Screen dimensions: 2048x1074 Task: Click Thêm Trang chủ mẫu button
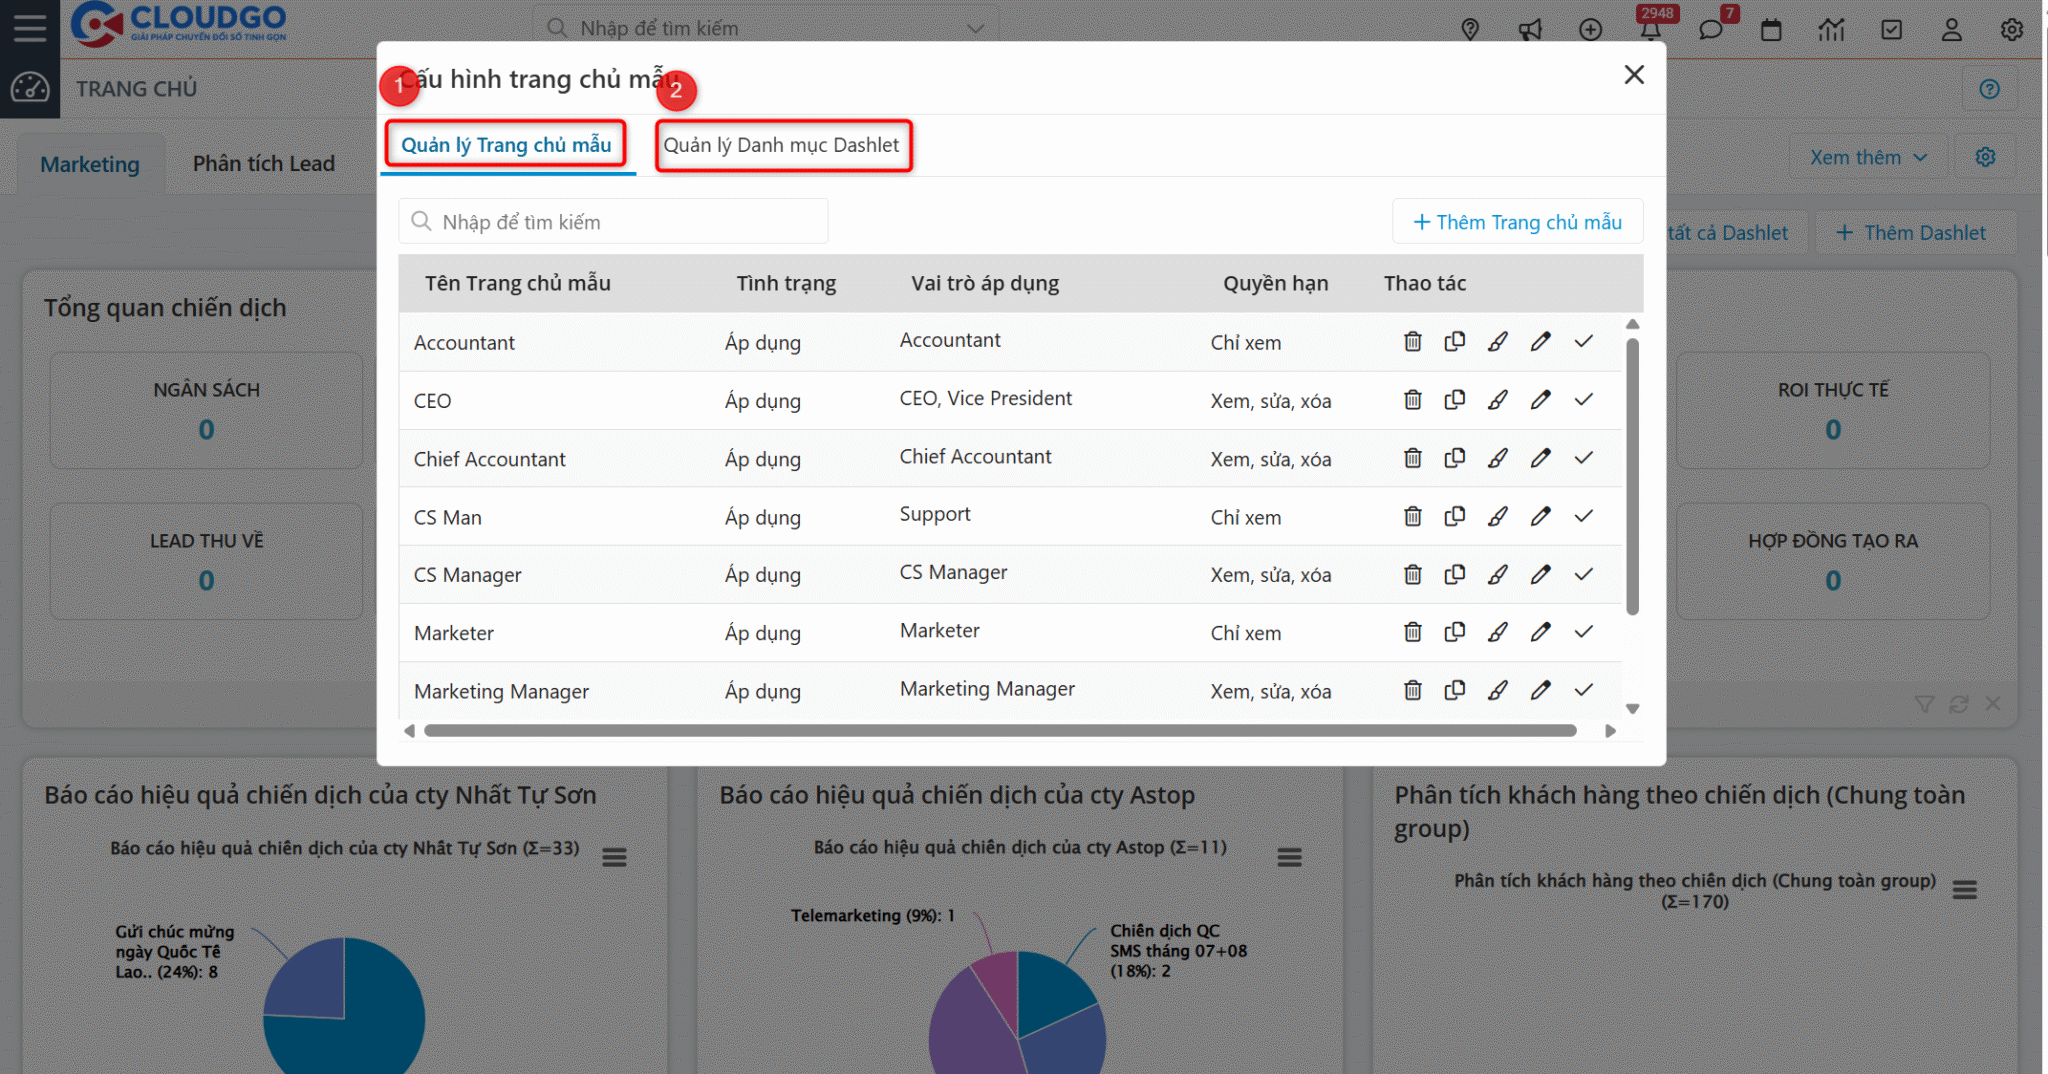[1517, 222]
